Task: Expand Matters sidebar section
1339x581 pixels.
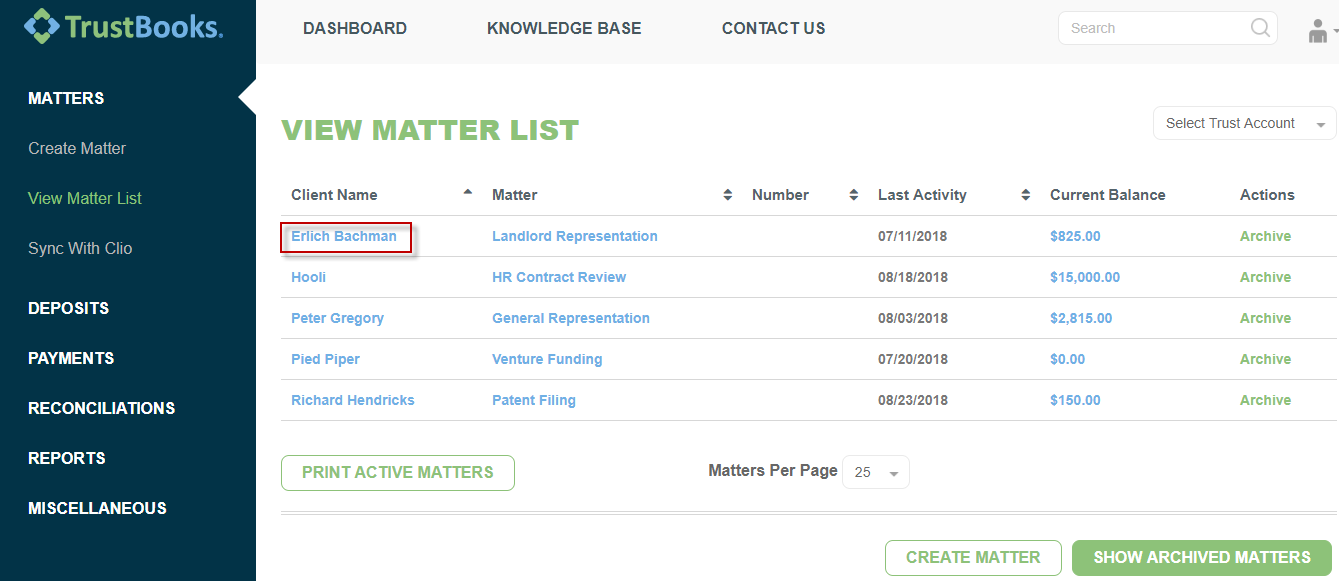Action: pyautogui.click(x=66, y=98)
